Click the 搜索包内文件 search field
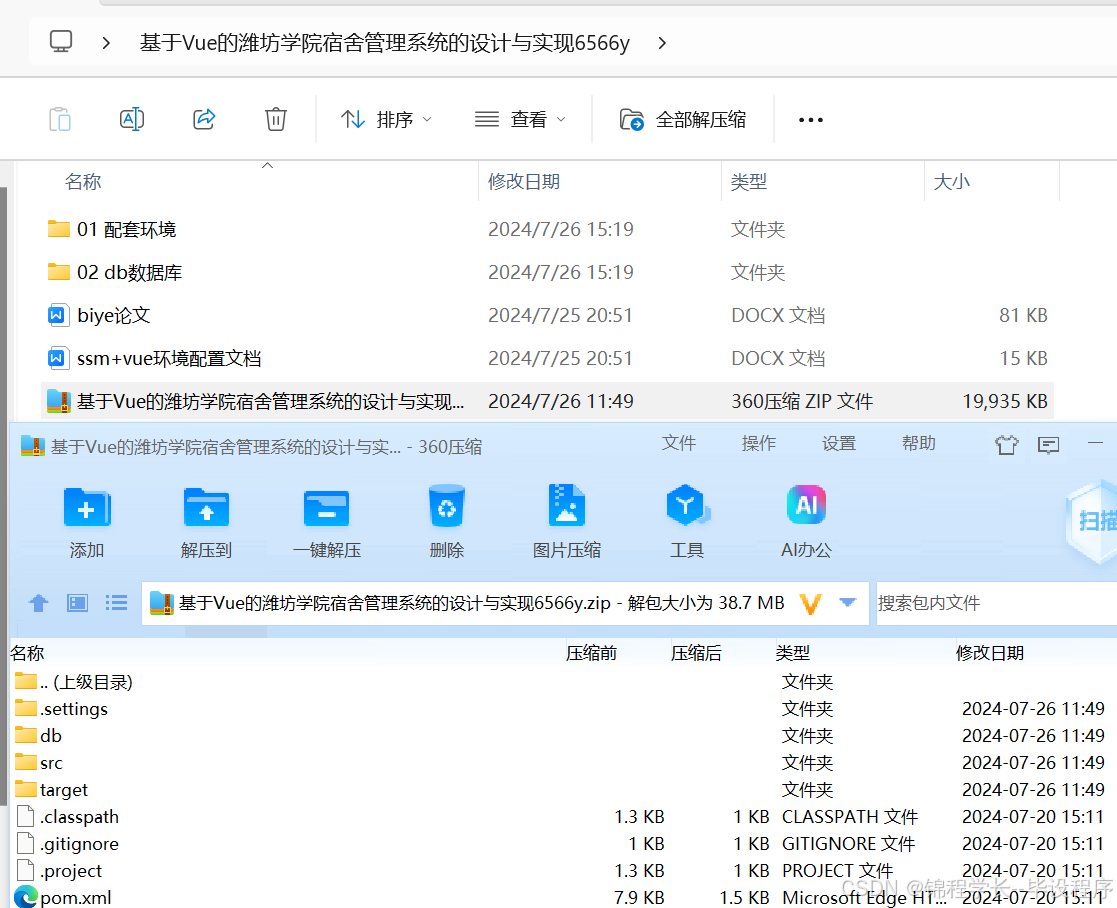The width and height of the screenshot is (1117, 908). pyautogui.click(x=996, y=603)
